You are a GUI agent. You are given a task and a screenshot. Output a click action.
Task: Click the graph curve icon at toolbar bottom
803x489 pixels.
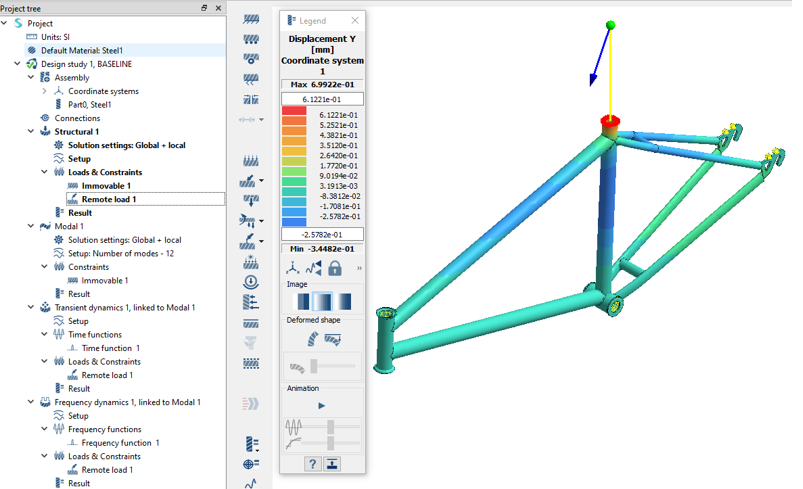251,482
